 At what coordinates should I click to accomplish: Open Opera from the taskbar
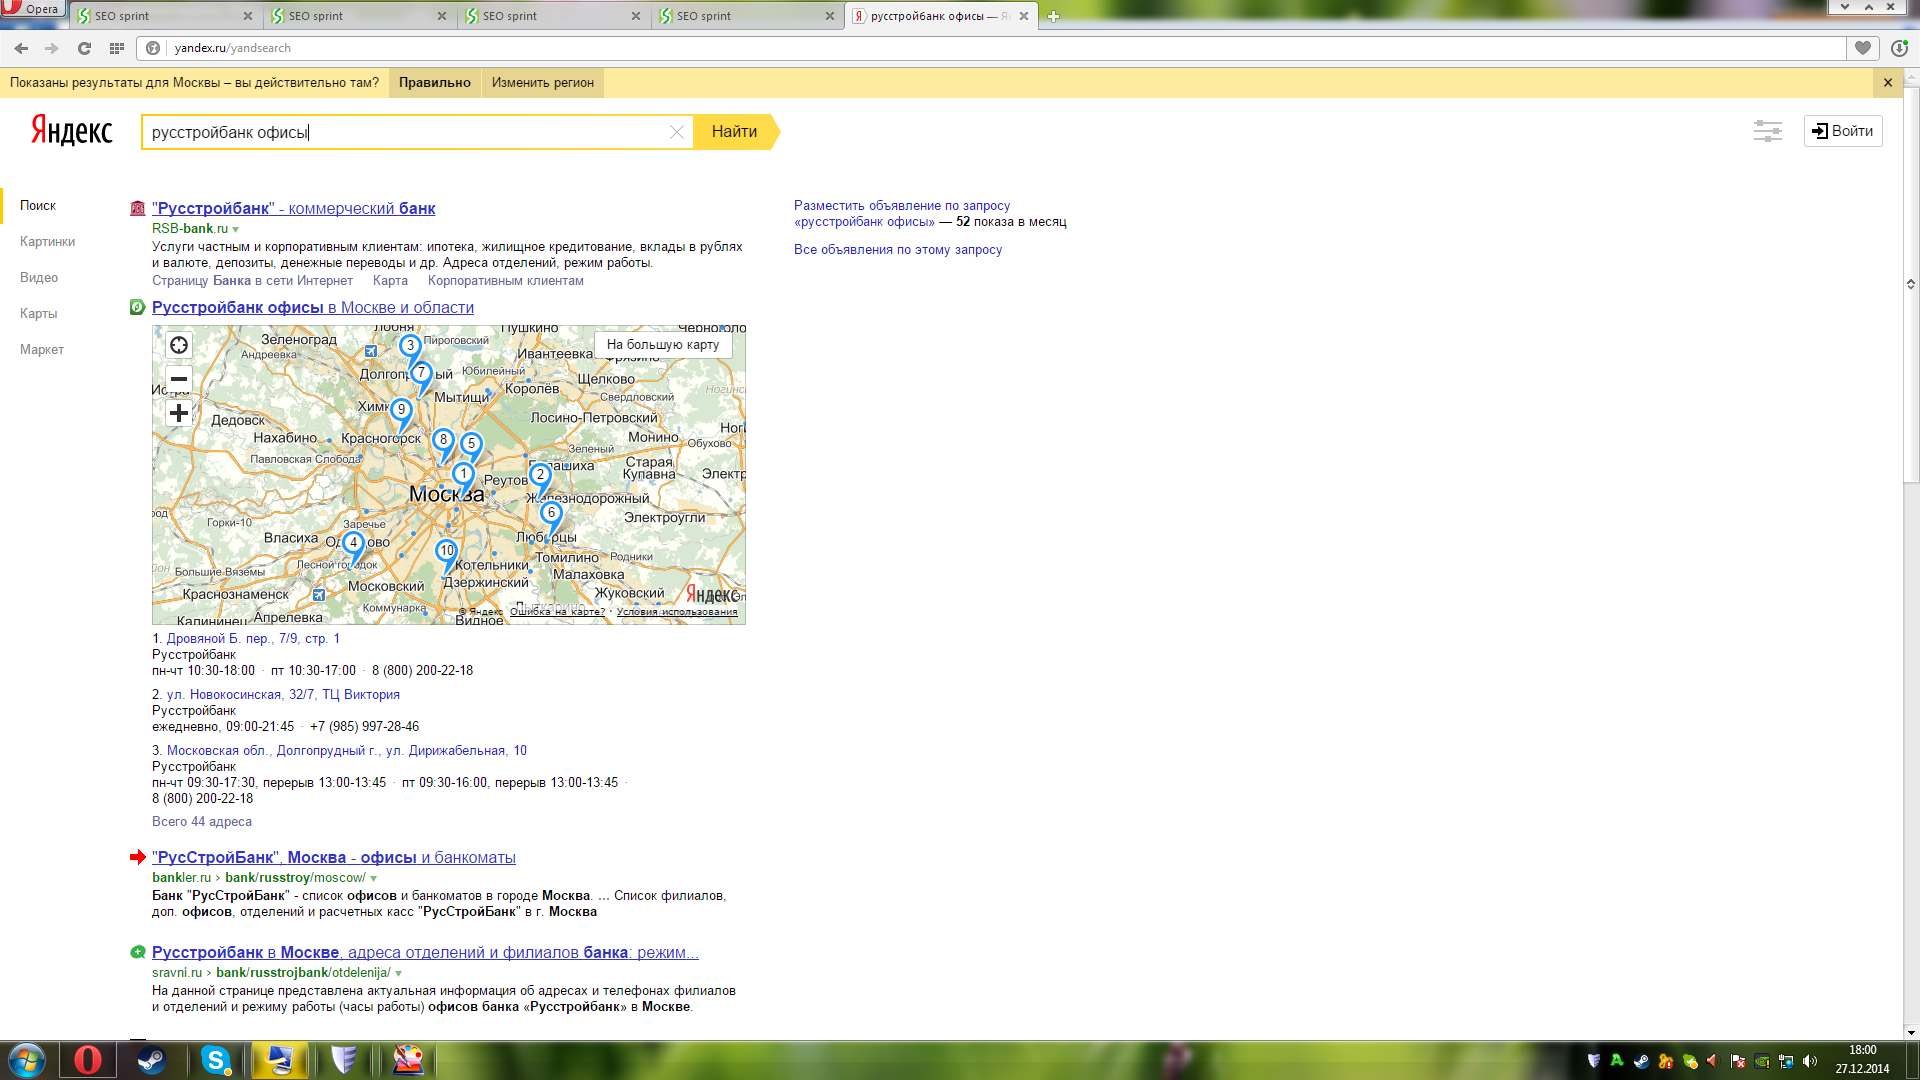click(88, 1060)
